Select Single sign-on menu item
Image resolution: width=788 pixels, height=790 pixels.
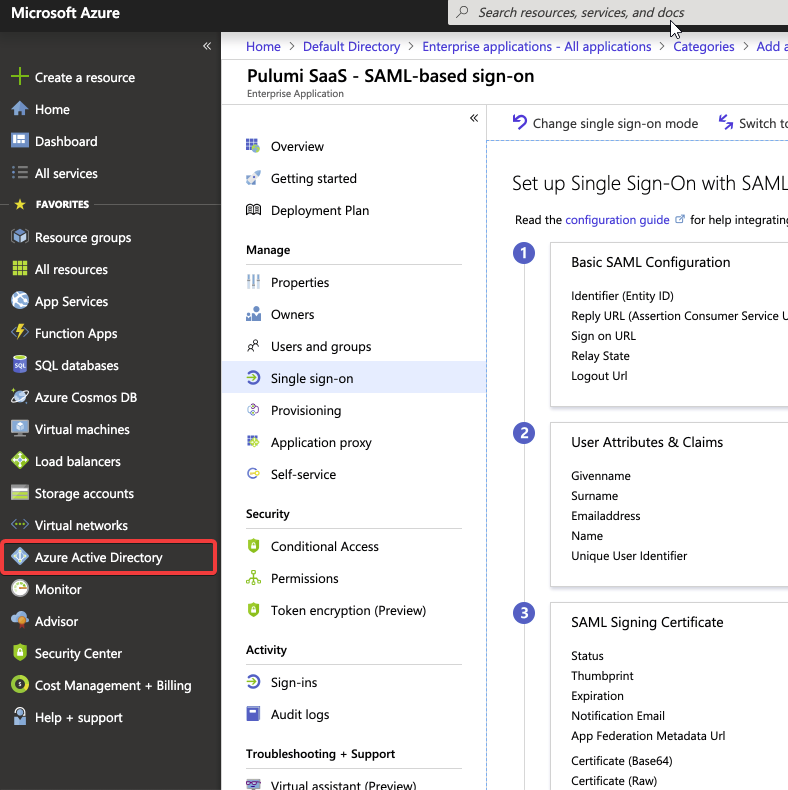tap(354, 378)
